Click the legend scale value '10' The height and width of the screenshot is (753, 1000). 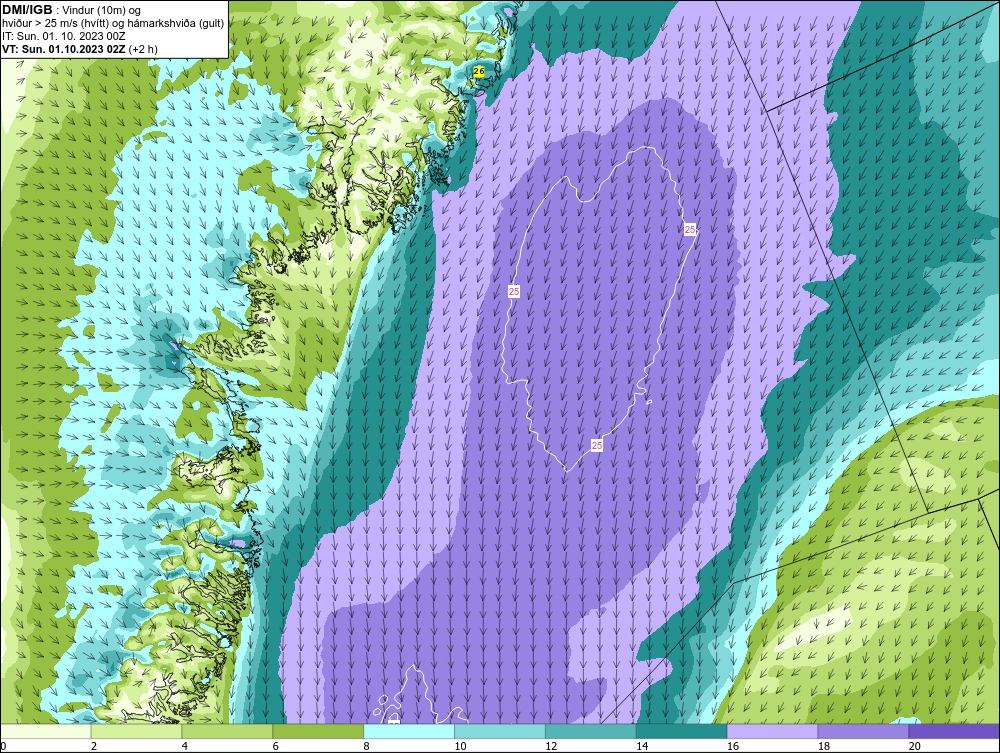(460, 746)
